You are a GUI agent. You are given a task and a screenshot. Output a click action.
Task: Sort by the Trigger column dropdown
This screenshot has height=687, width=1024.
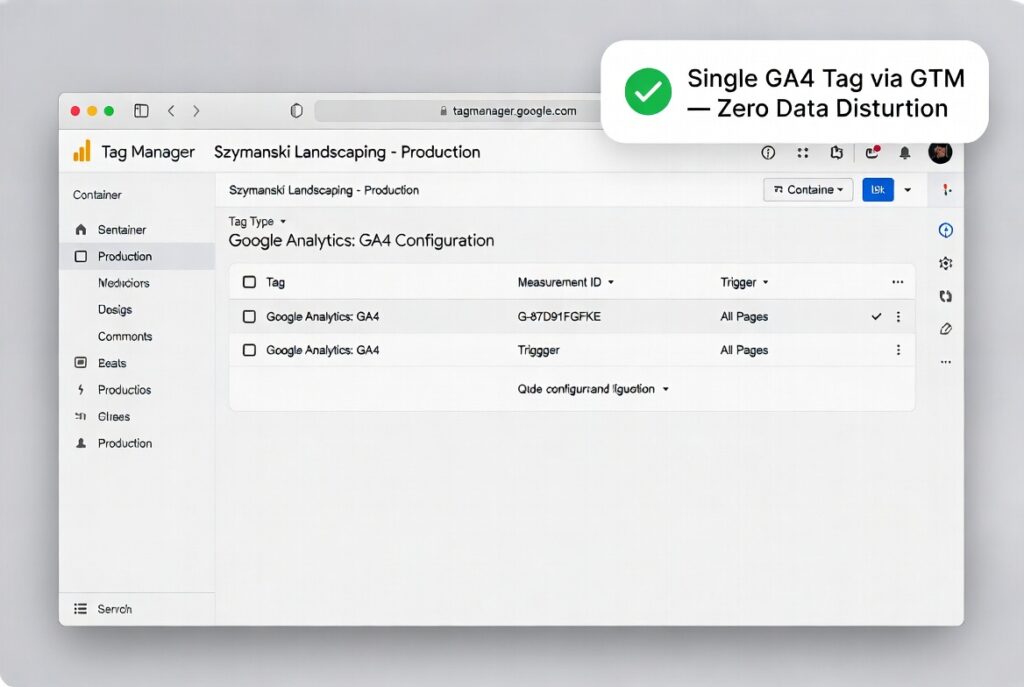coord(744,282)
